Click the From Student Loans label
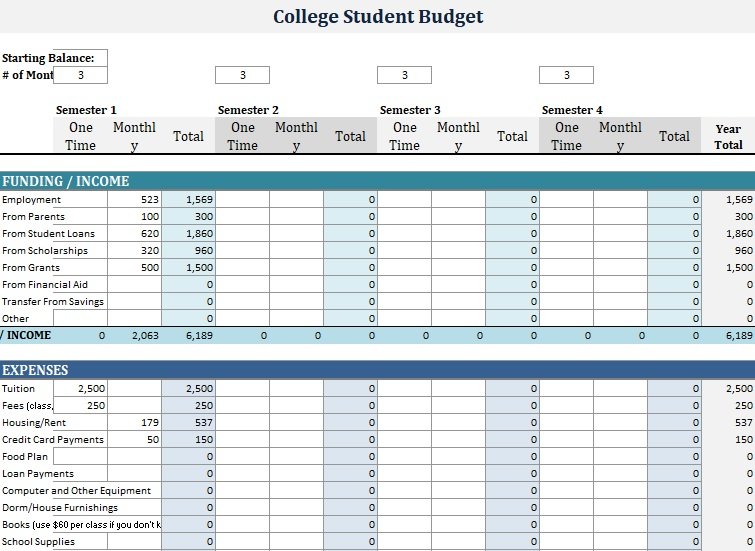755x551 pixels. pos(48,234)
